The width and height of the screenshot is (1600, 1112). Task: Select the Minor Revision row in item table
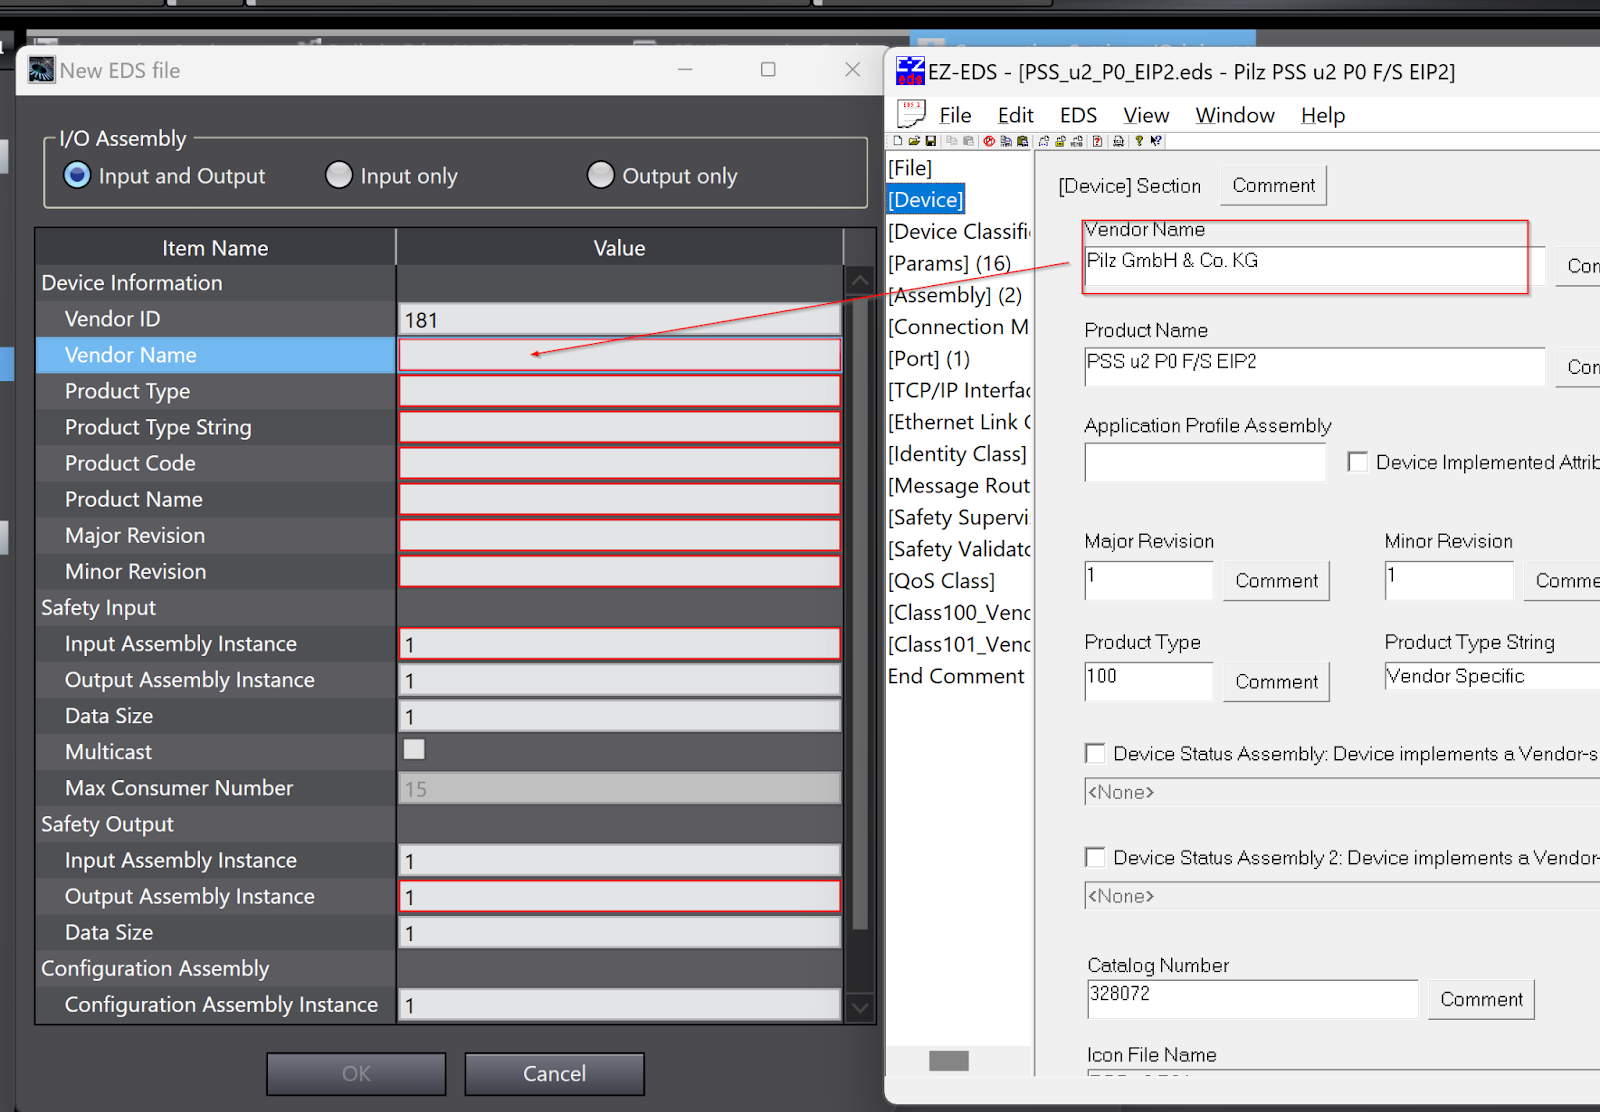[216, 571]
